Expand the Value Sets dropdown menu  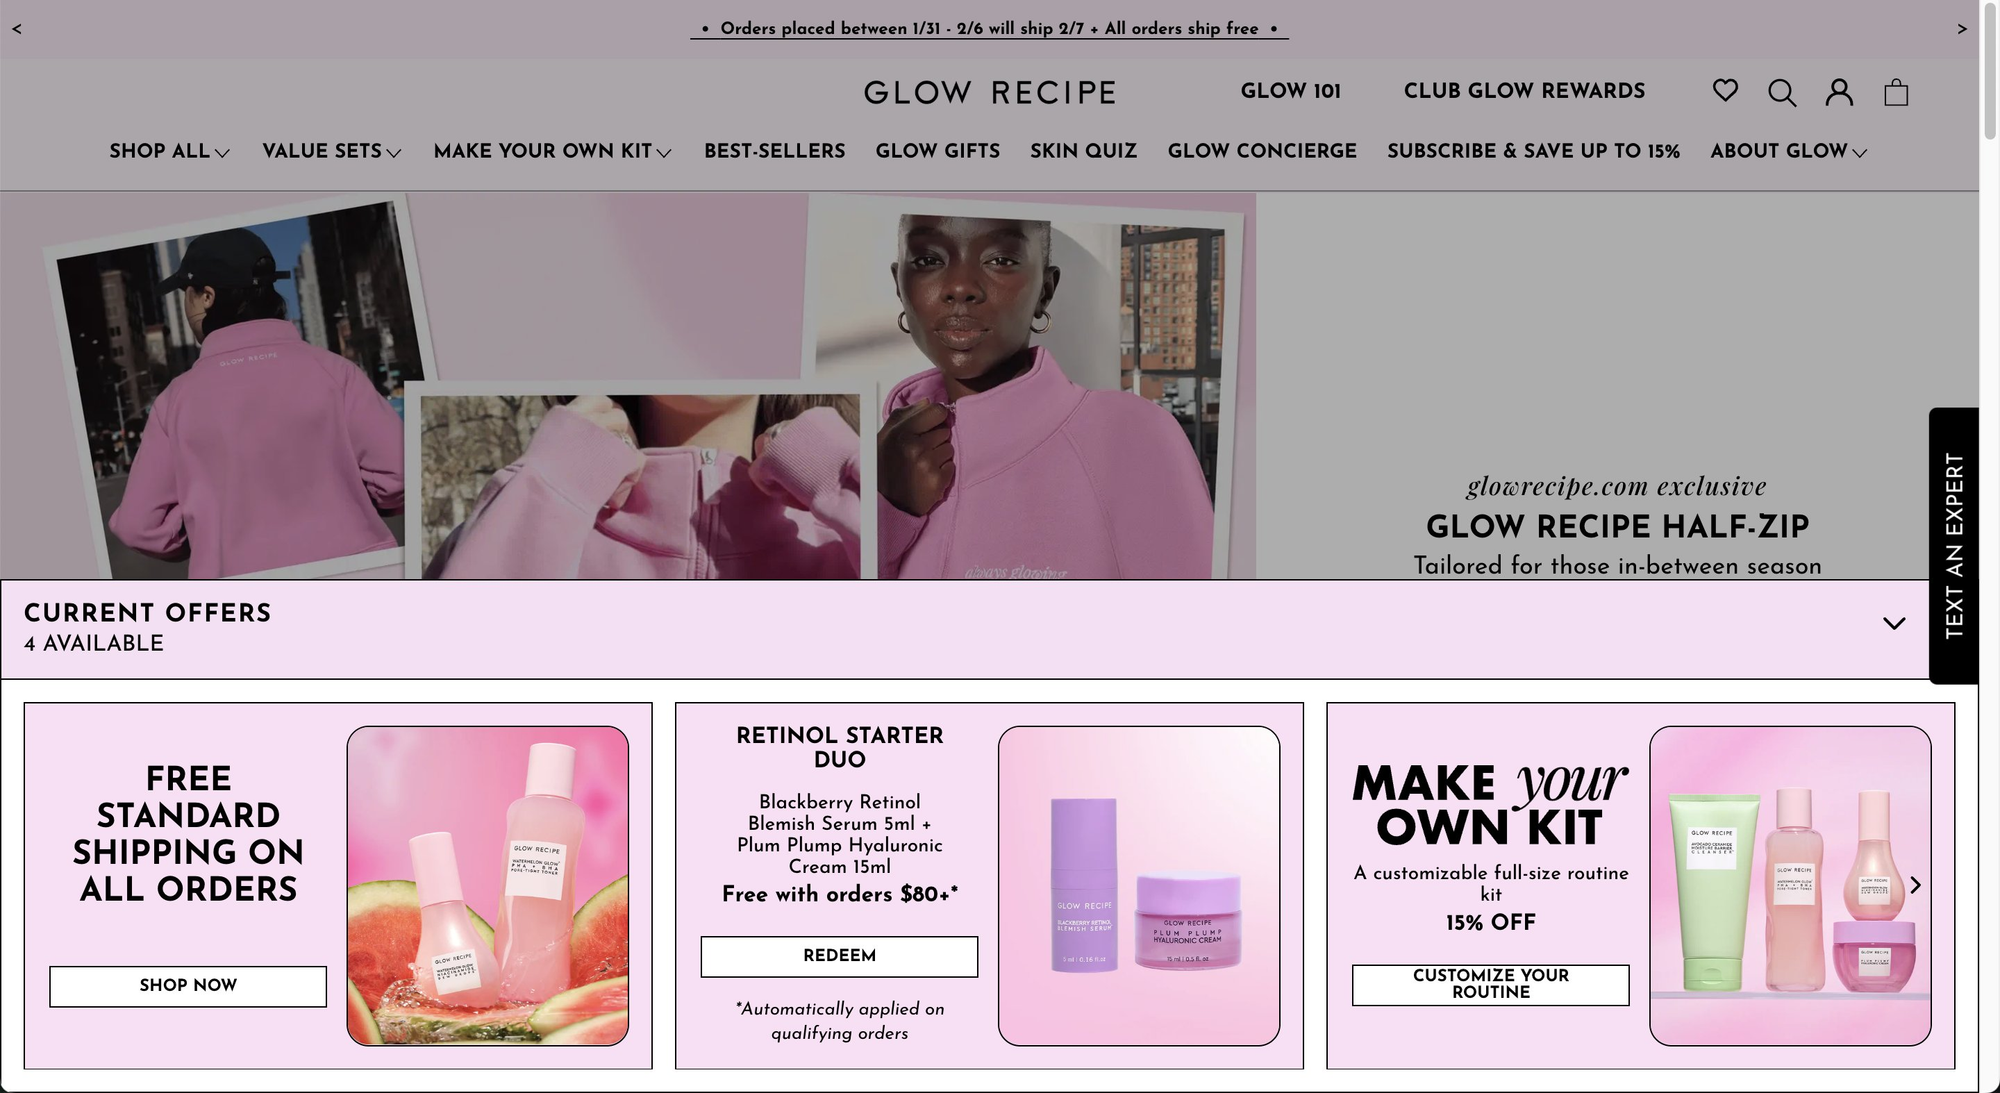coord(332,151)
